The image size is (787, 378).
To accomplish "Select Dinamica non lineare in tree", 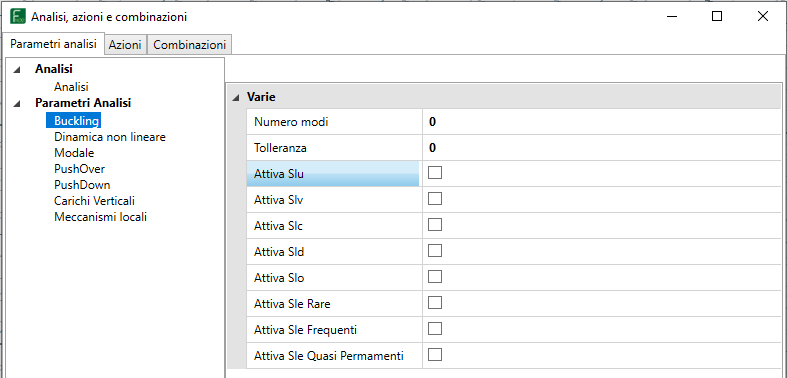I will point(110,137).
